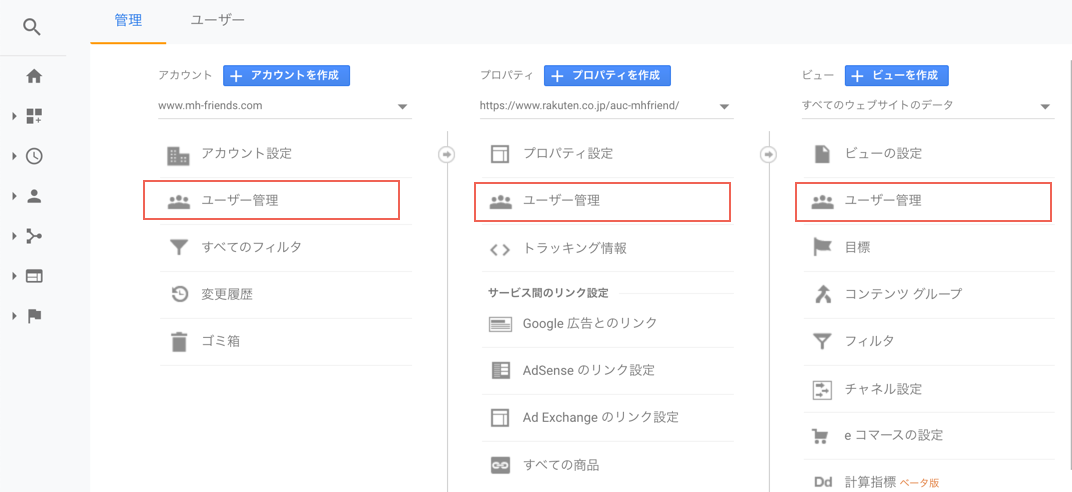Open ゴミ箱 trash can item
1072x492 pixels.
(286, 342)
